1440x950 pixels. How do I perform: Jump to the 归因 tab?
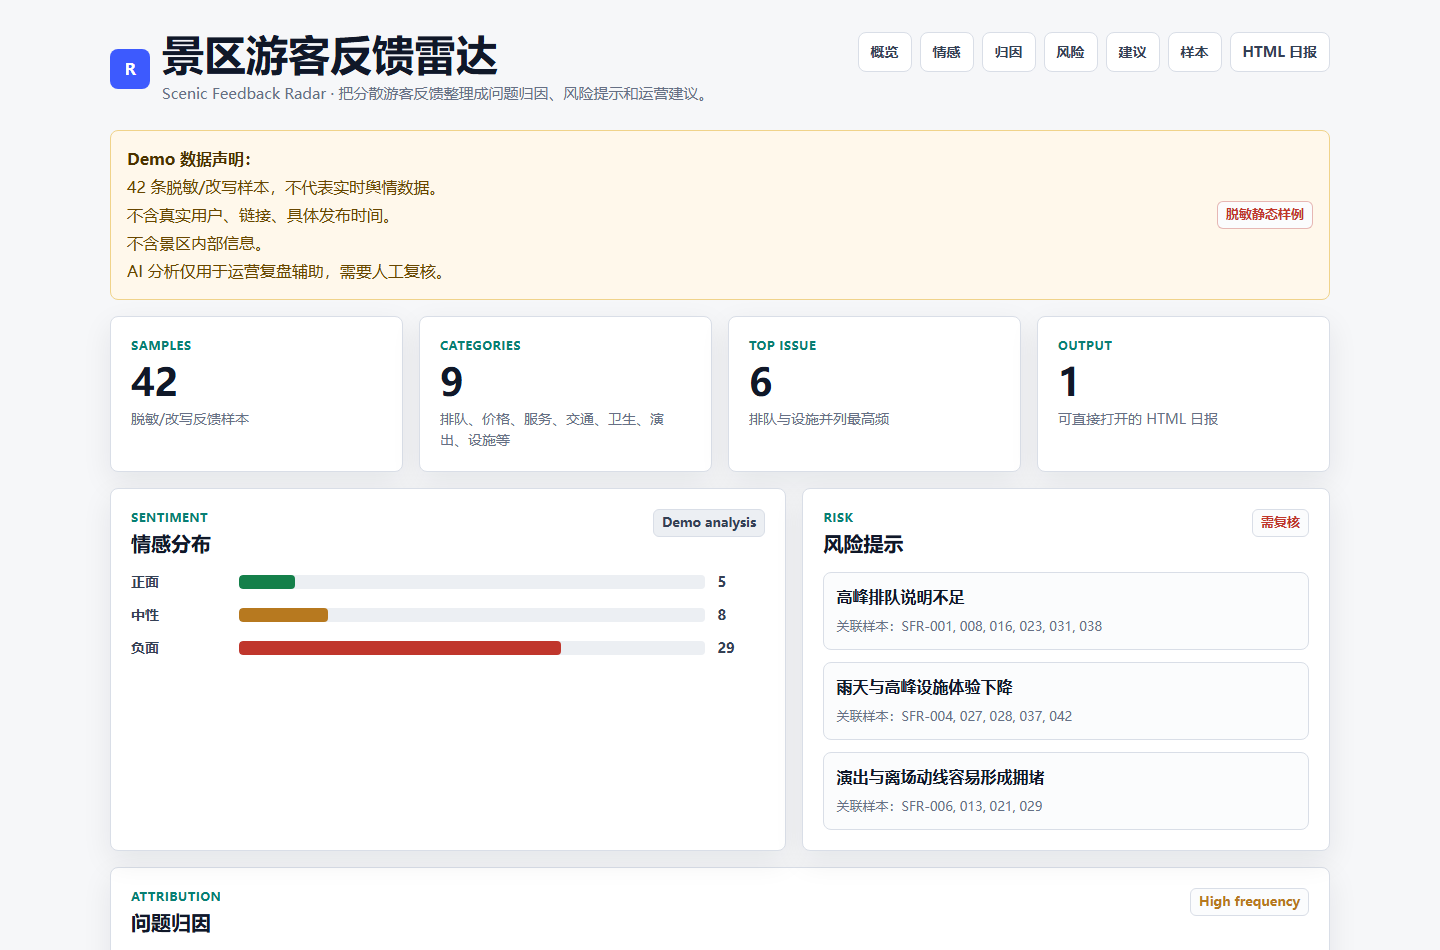click(x=1009, y=52)
